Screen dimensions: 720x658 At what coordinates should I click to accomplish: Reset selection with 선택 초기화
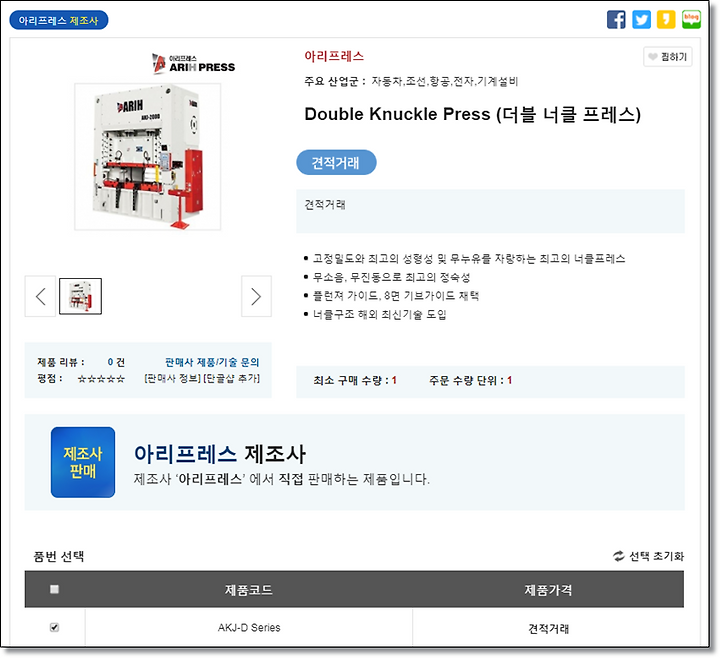click(648, 556)
